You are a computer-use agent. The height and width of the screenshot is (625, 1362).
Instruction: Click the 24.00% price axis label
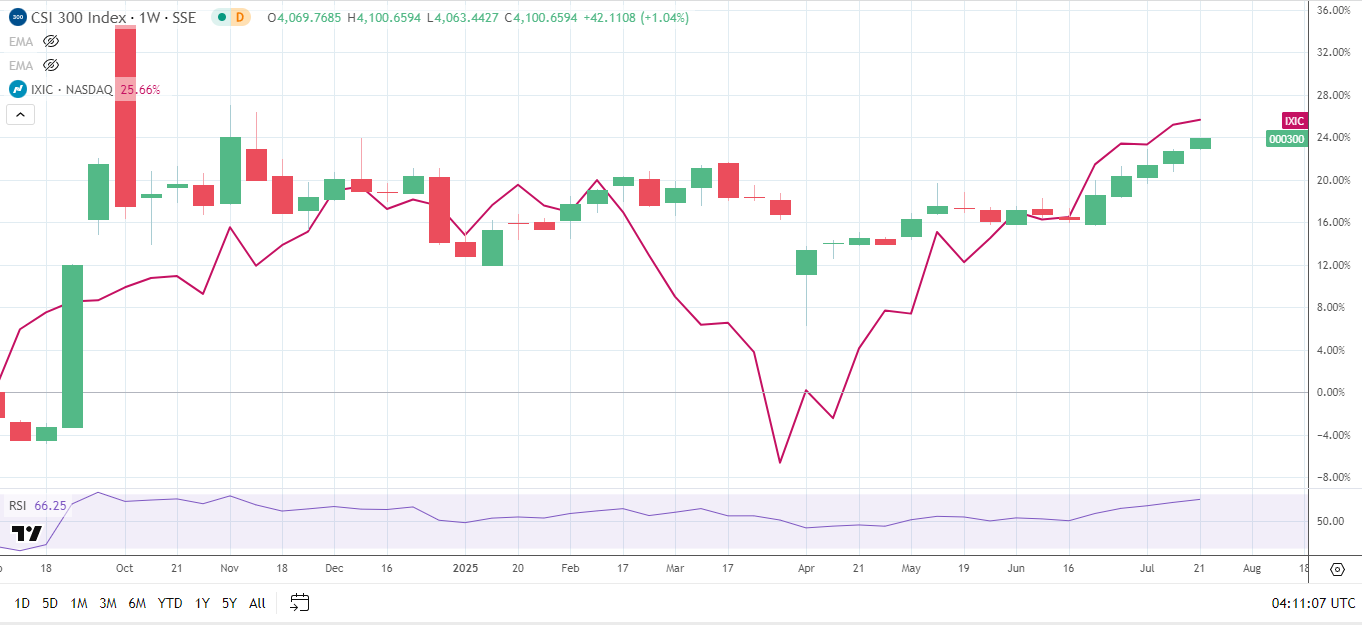click(x=1336, y=137)
